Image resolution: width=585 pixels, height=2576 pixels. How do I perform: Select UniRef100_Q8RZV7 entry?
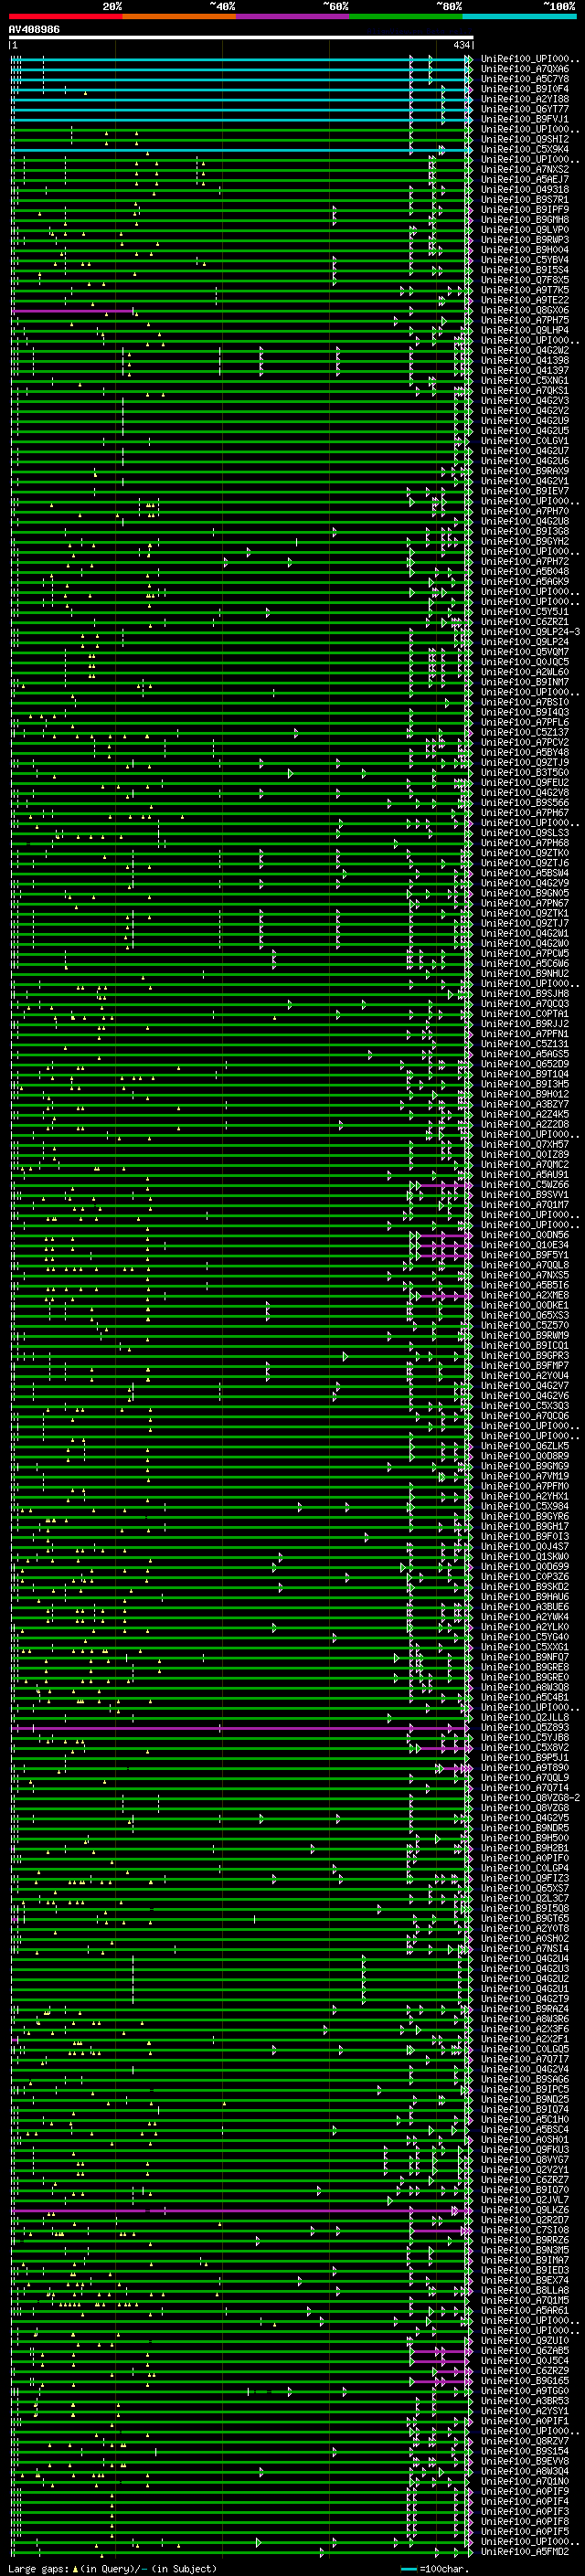[525, 2441]
